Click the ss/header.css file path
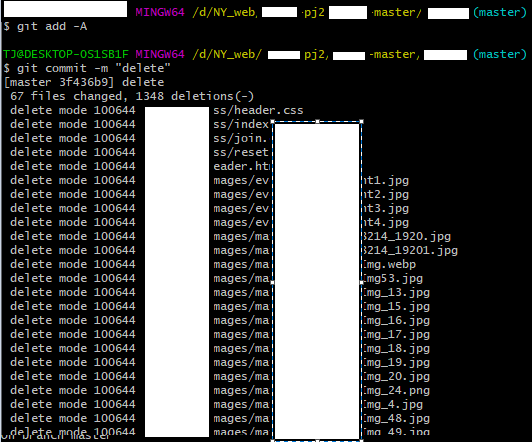532x442 pixels. pos(258,110)
